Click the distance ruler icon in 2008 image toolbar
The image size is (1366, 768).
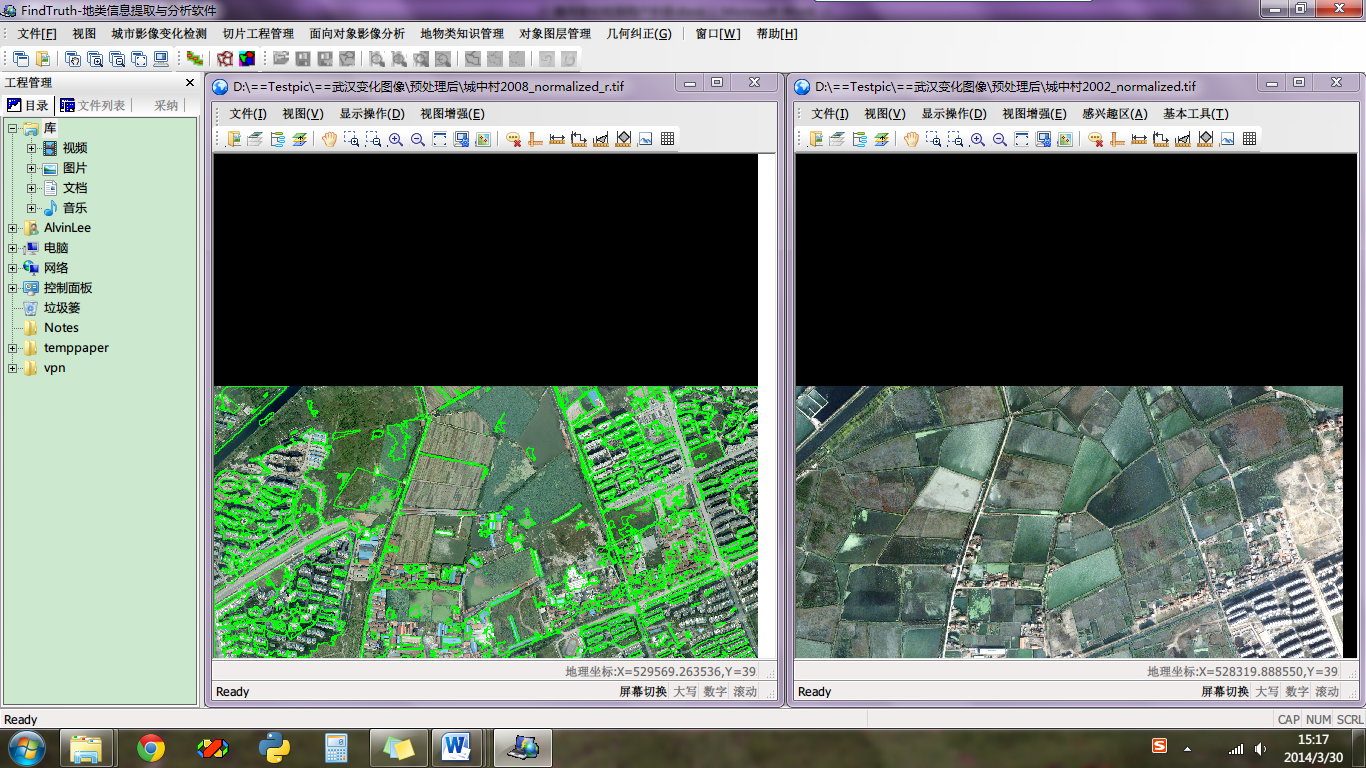(x=557, y=139)
